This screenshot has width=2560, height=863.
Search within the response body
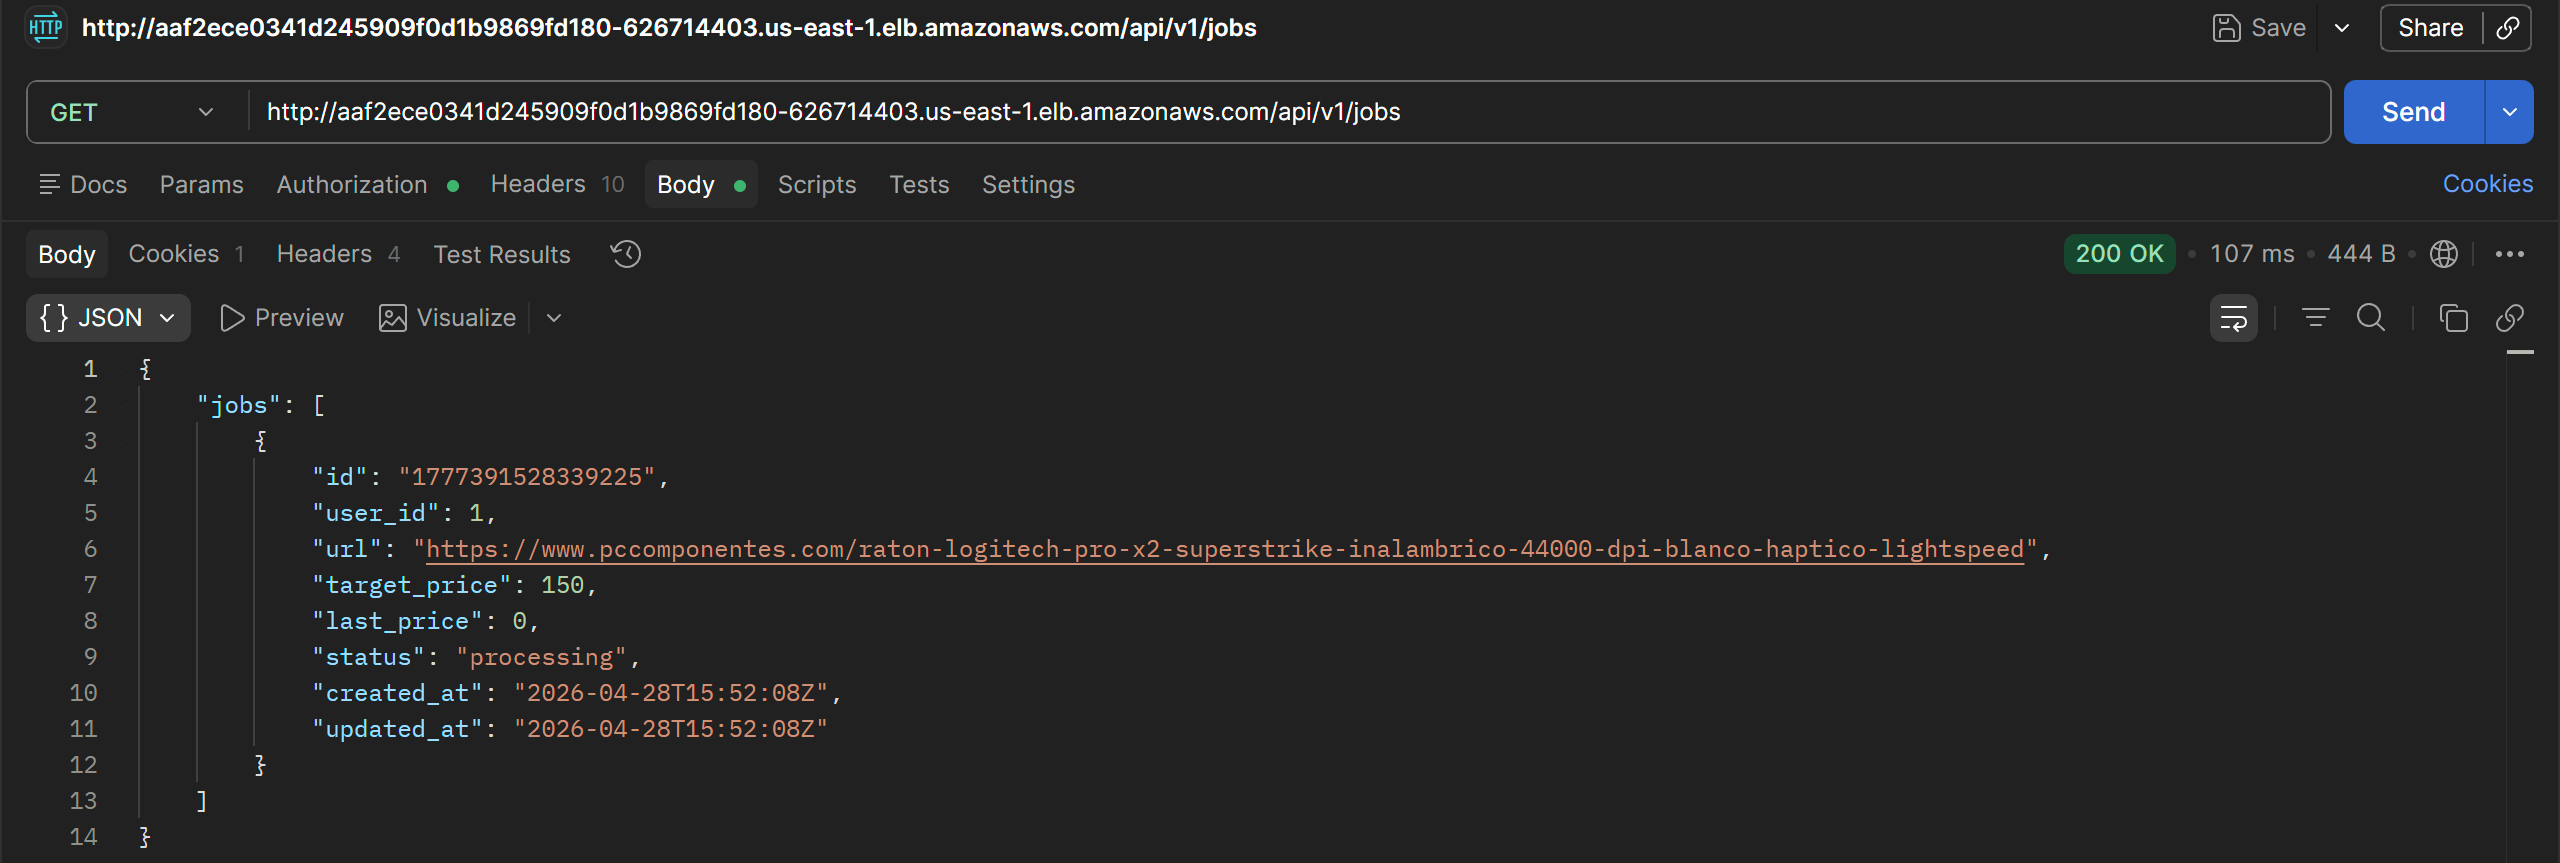tap(2371, 318)
